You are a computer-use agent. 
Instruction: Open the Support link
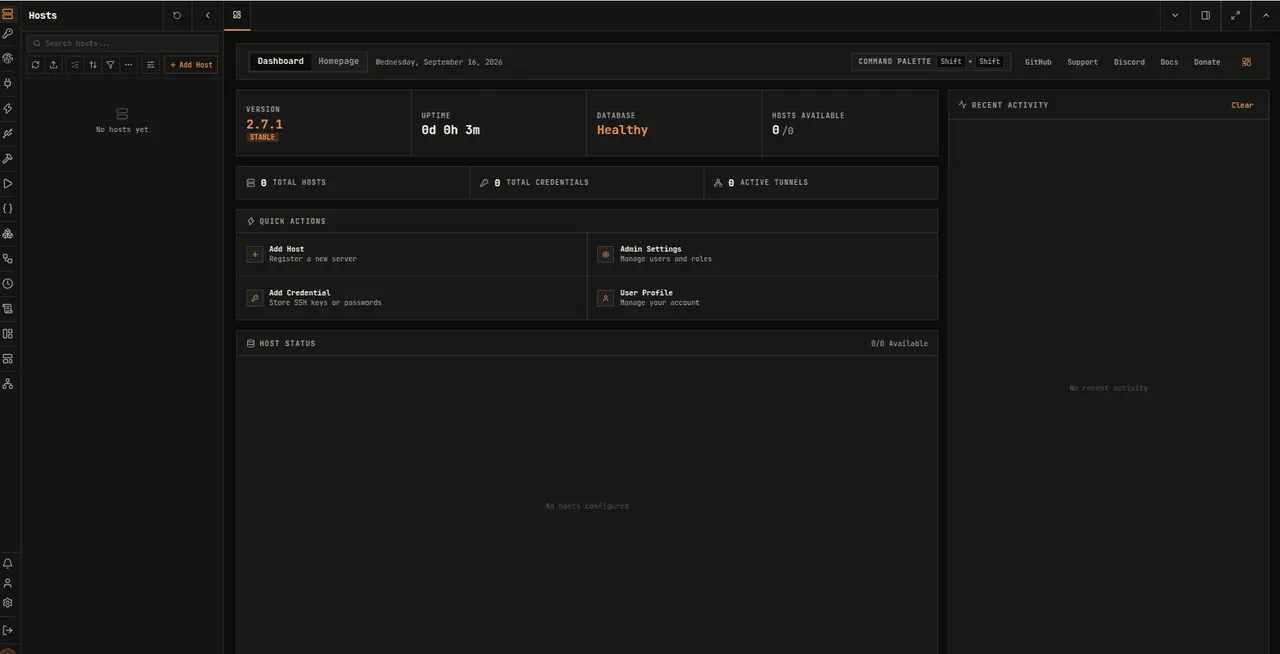tap(1082, 62)
